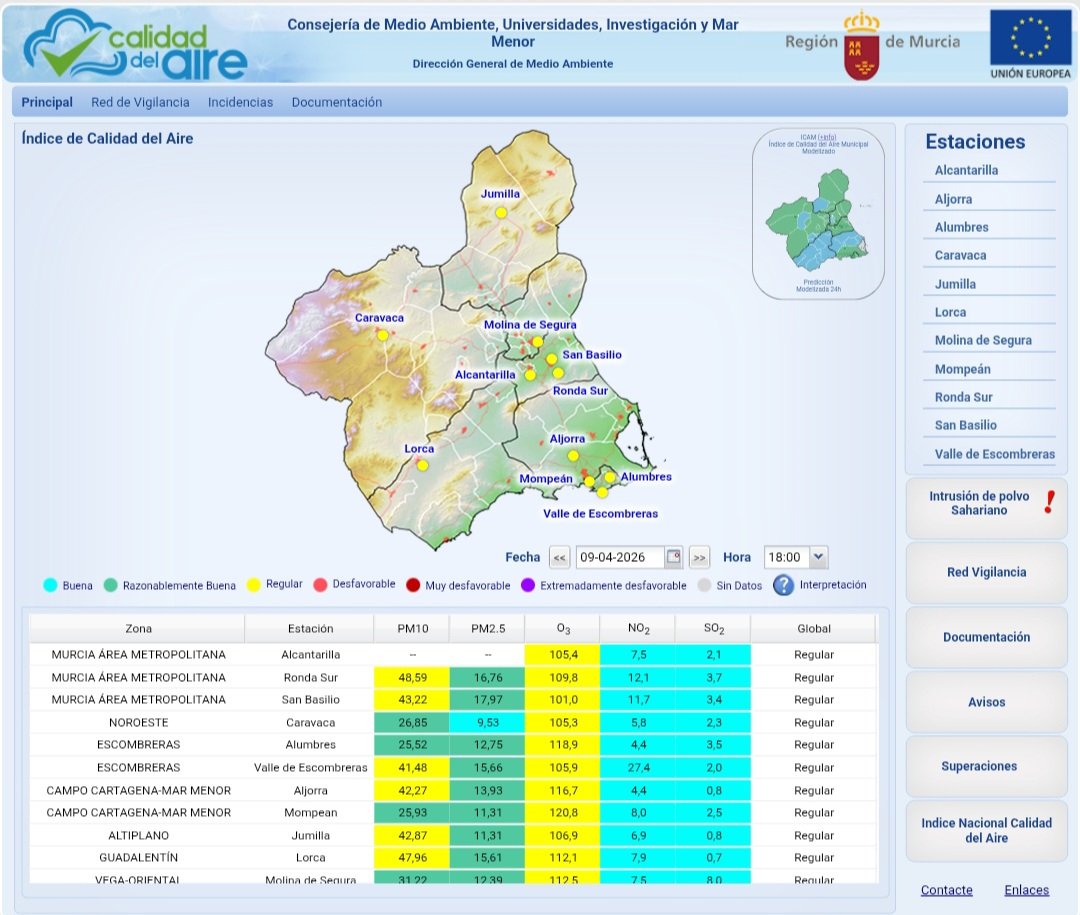This screenshot has width=1080, height=915.
Task: Click the Buena cyan legend swatch
Action: (x=50, y=585)
